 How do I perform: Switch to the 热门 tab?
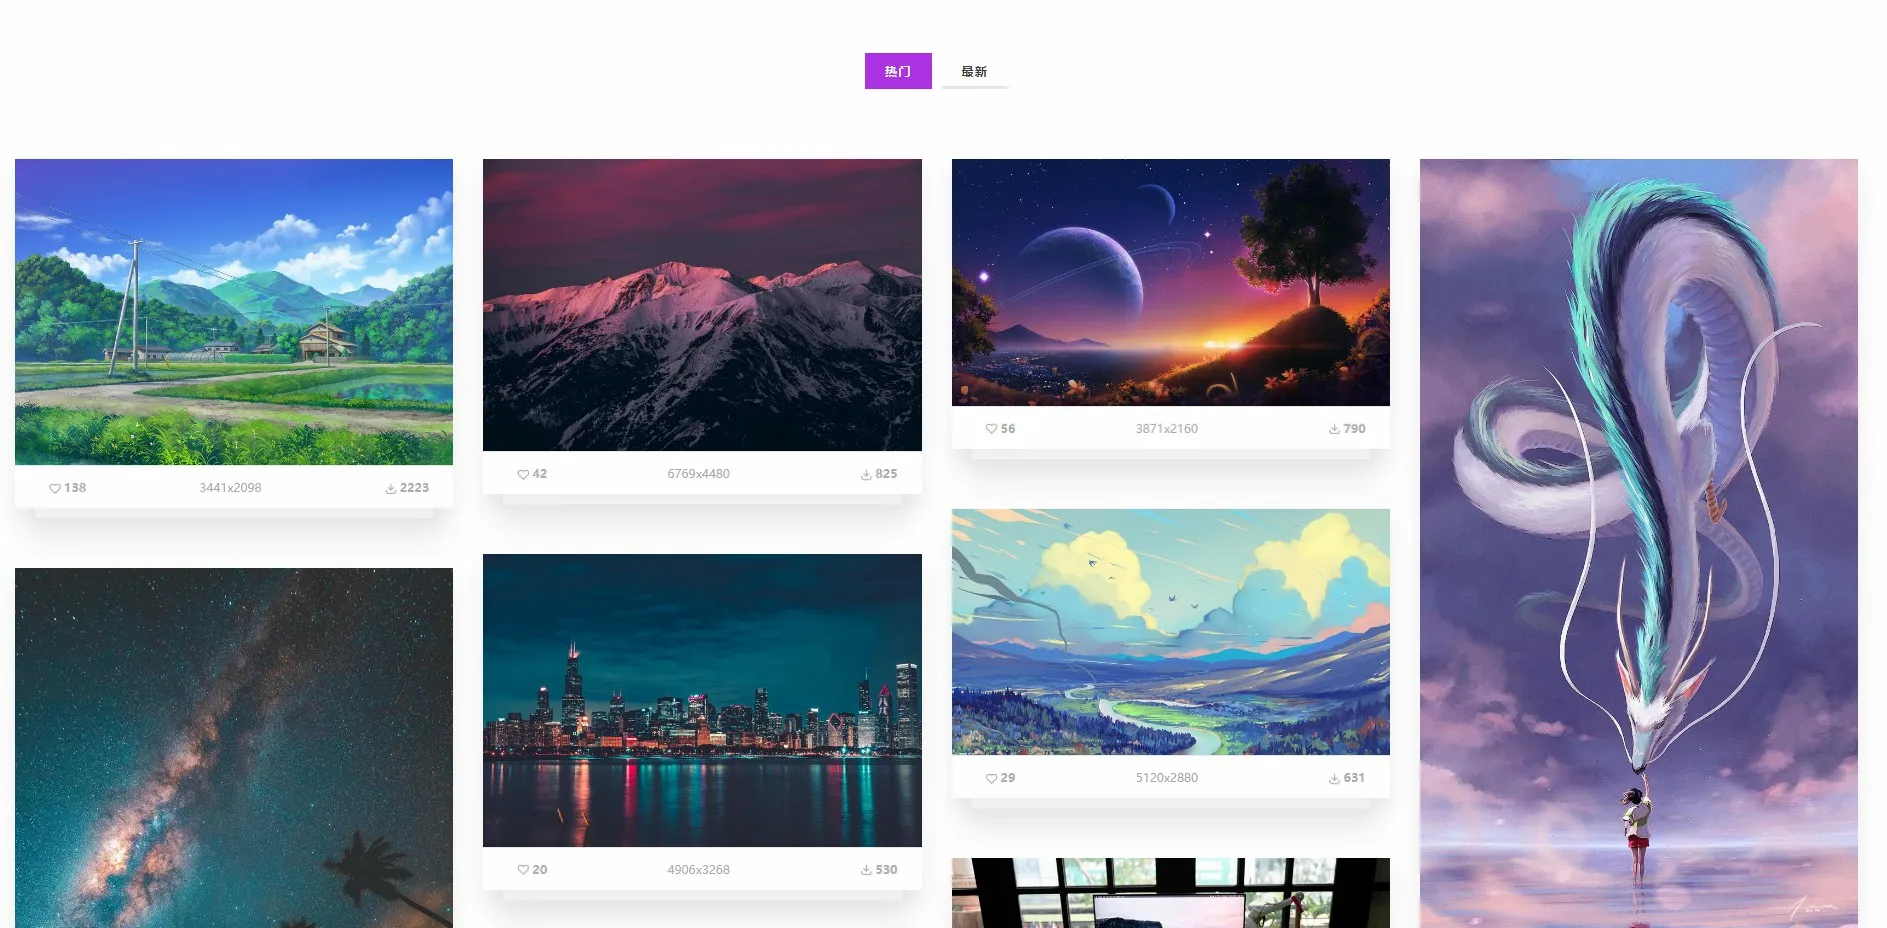coord(898,71)
